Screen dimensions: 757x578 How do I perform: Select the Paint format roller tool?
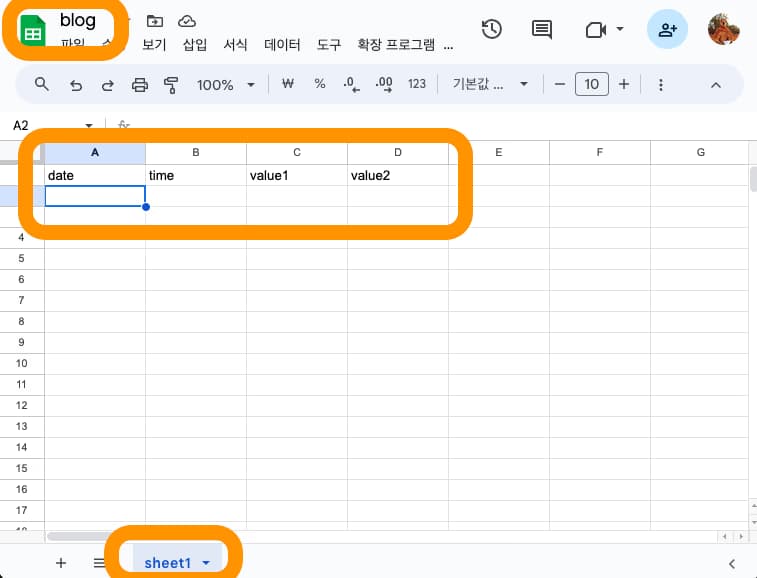(x=170, y=85)
